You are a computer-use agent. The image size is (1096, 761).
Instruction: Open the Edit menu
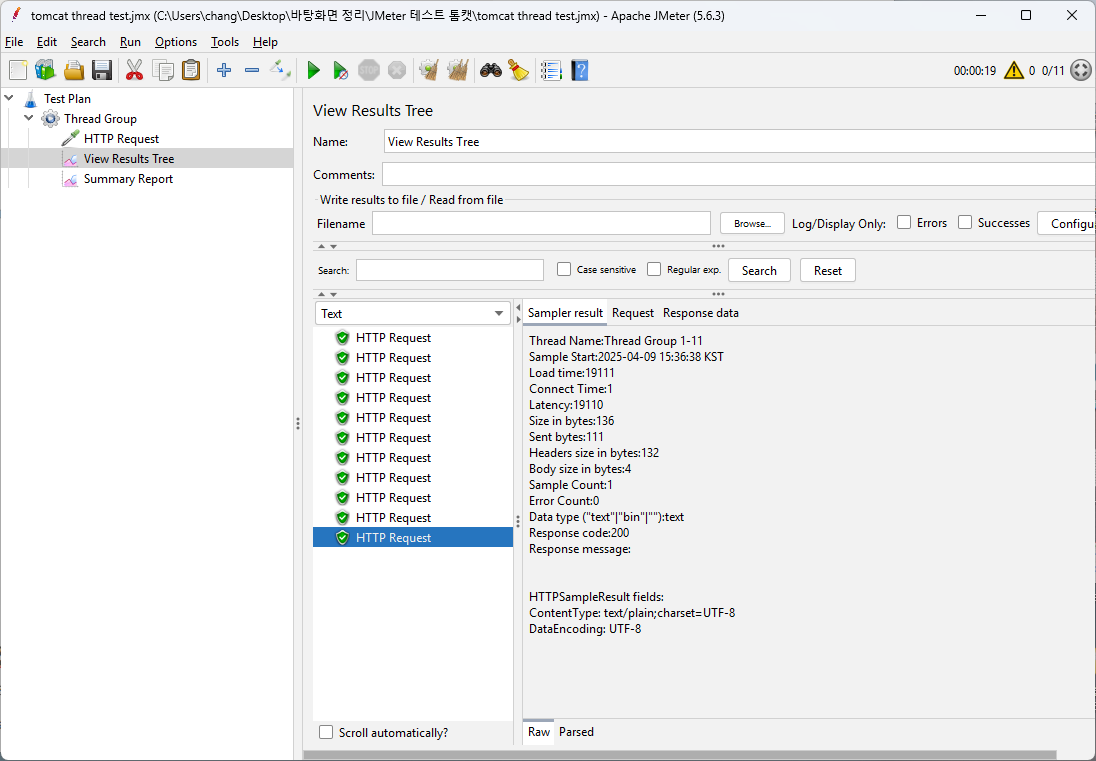point(47,42)
